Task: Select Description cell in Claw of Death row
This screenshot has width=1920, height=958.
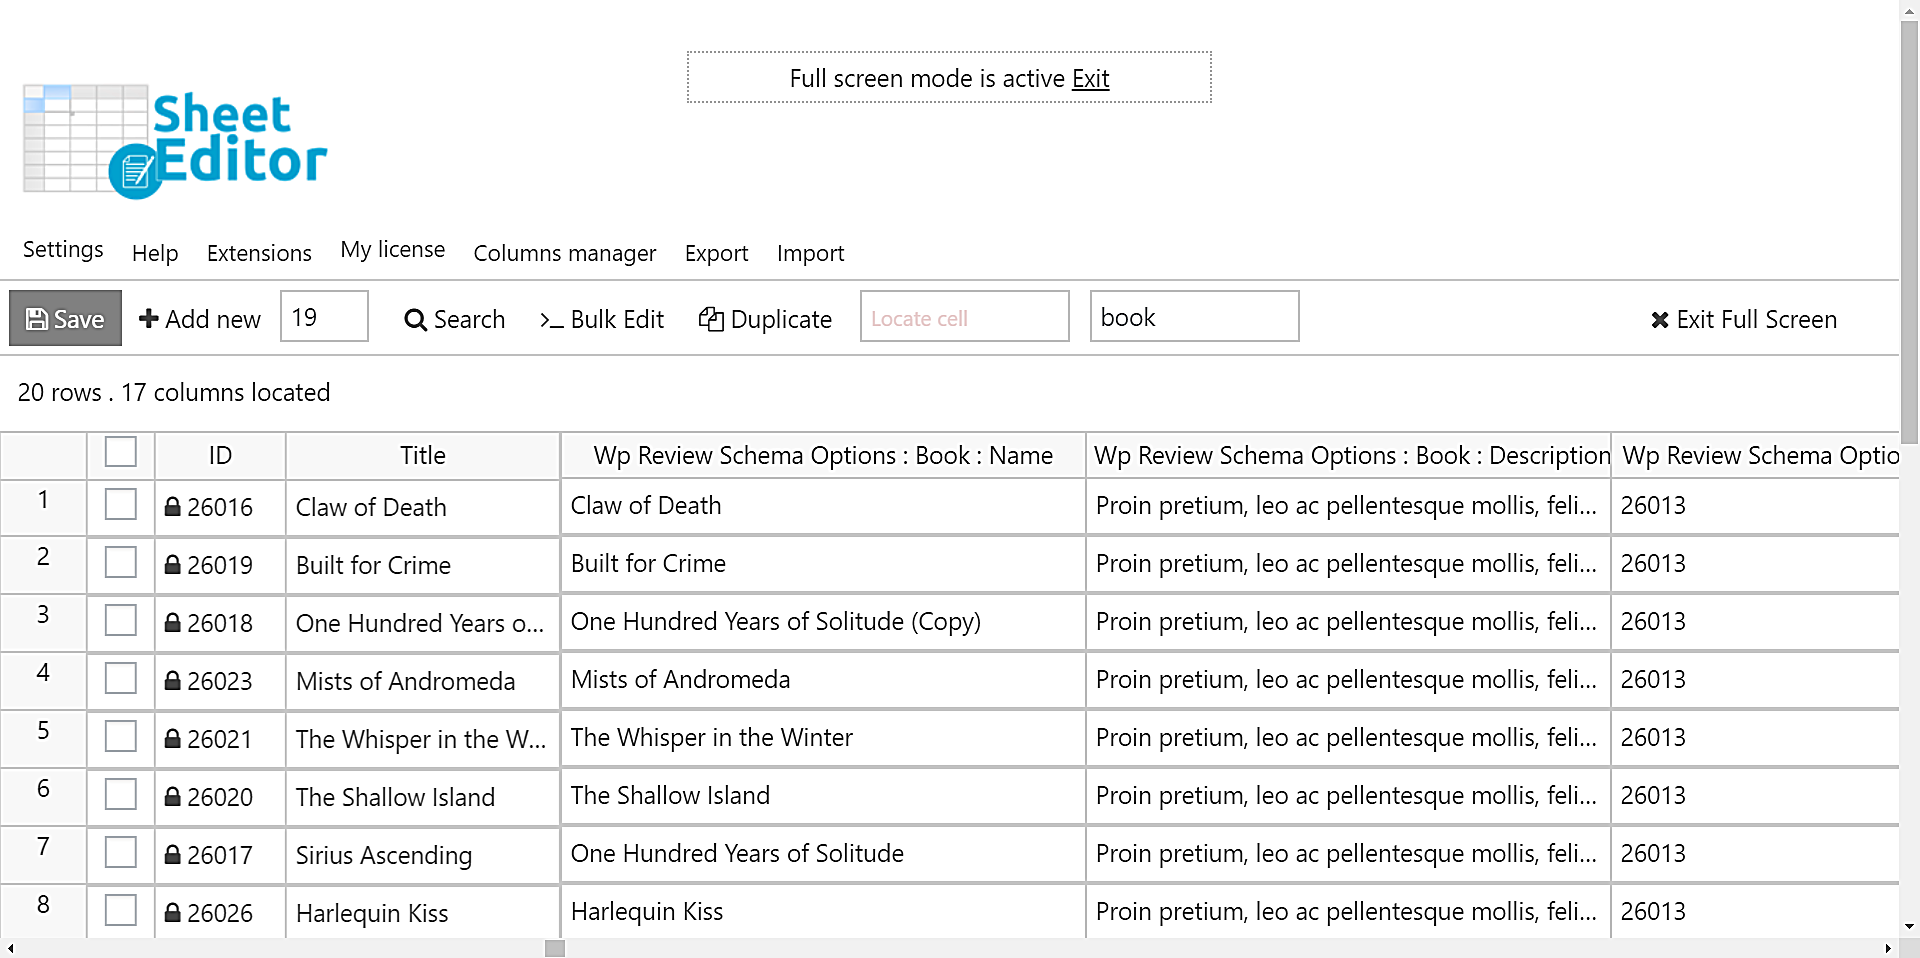Action: point(1349,506)
